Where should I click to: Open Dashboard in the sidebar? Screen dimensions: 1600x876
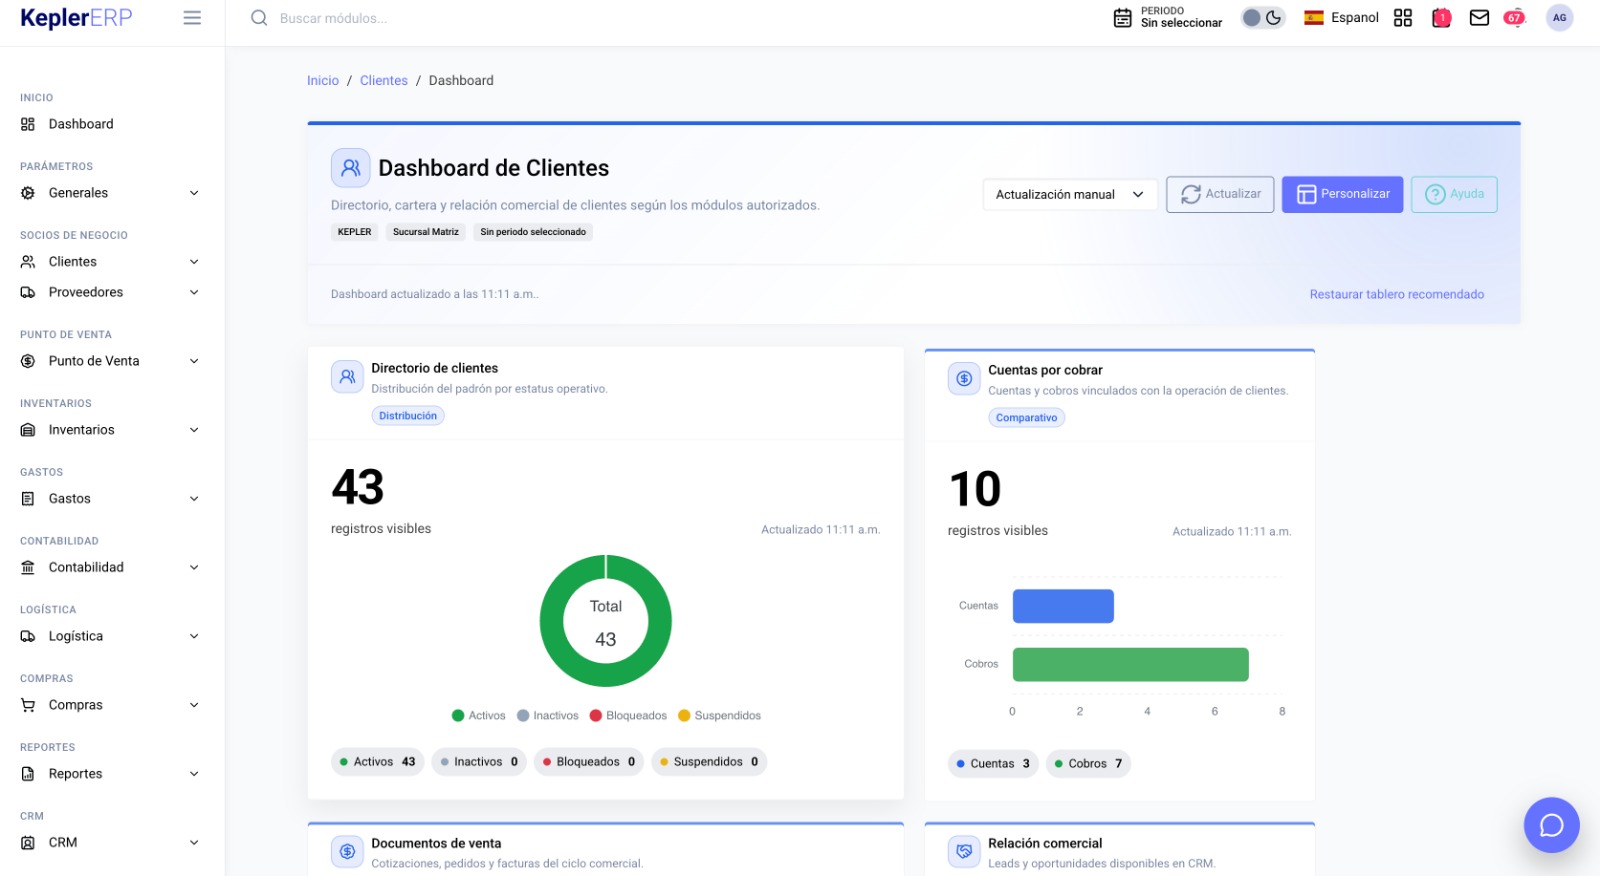[x=112, y=124]
